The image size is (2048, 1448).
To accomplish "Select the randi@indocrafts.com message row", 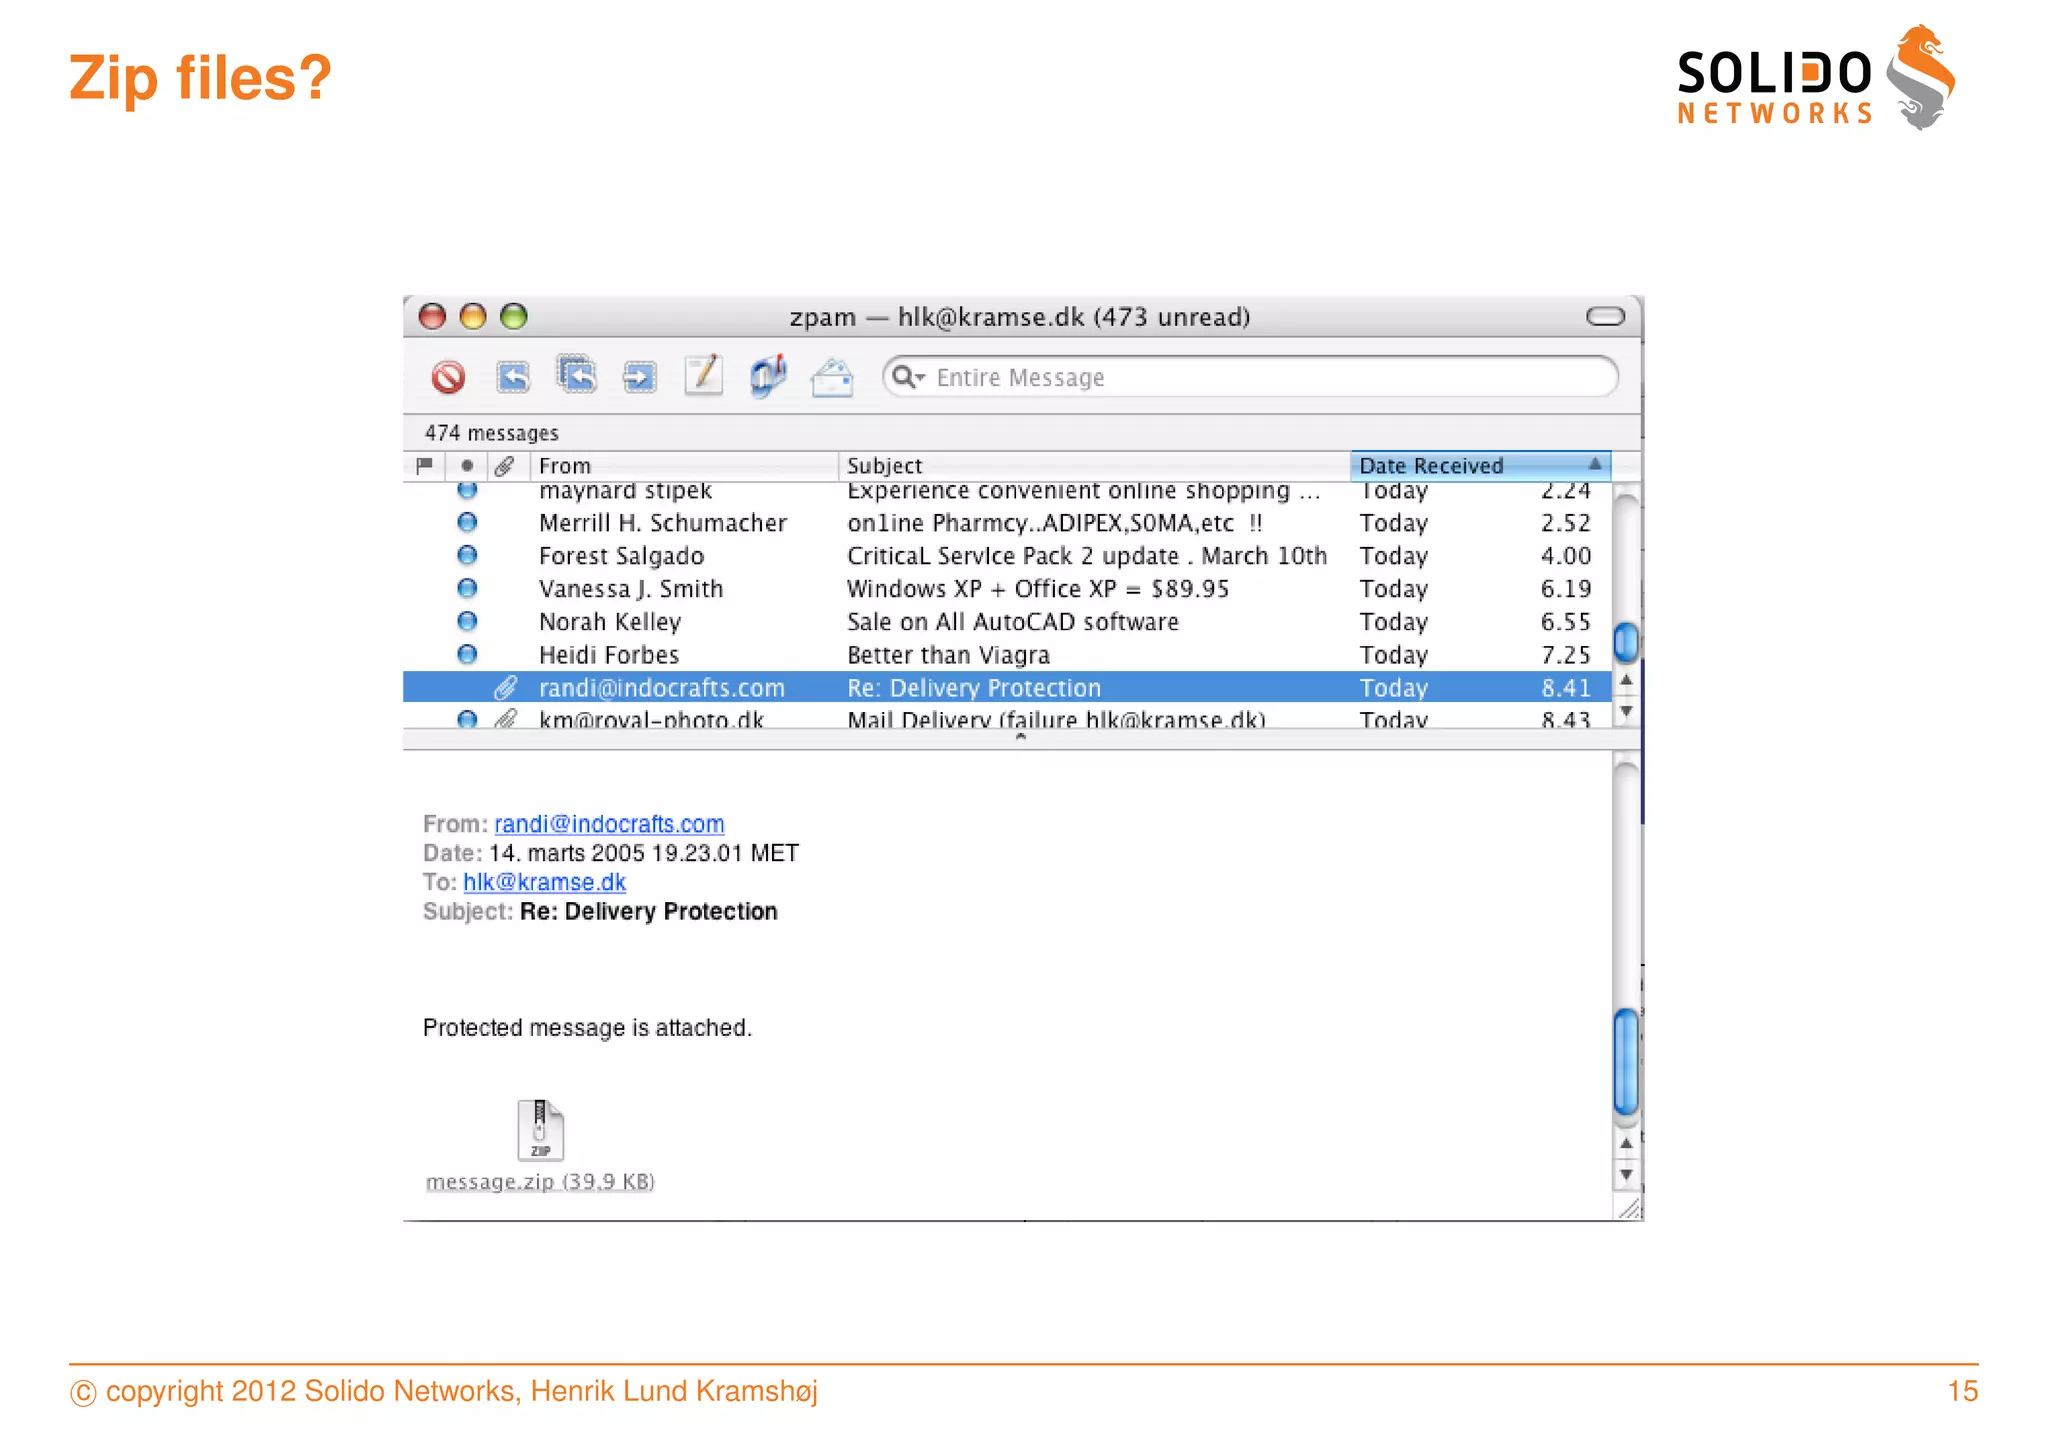I will 1007,687.
